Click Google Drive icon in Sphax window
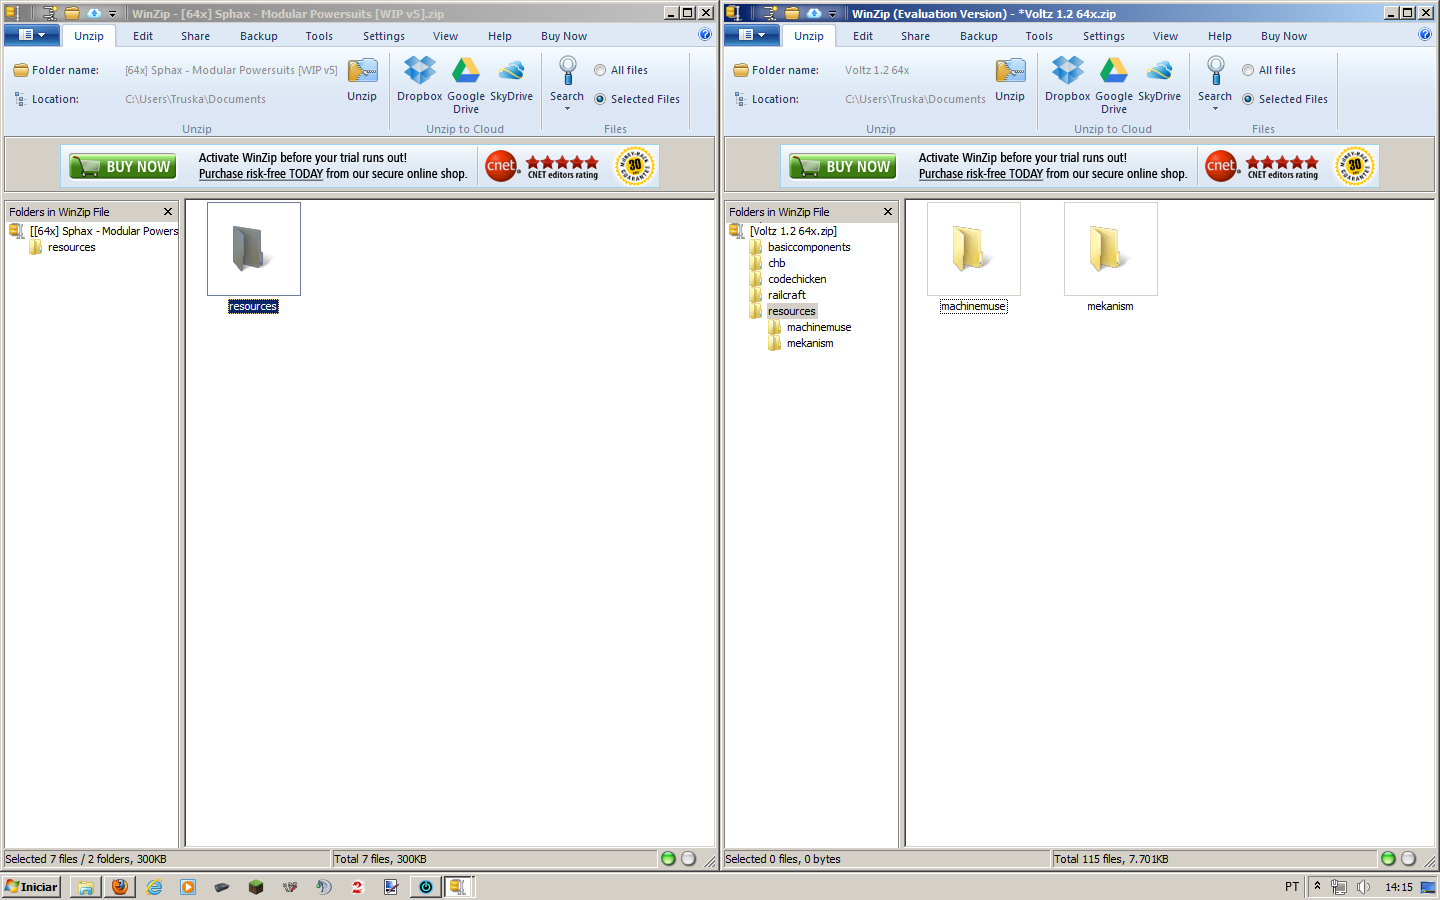The image size is (1440, 900). click(x=466, y=70)
